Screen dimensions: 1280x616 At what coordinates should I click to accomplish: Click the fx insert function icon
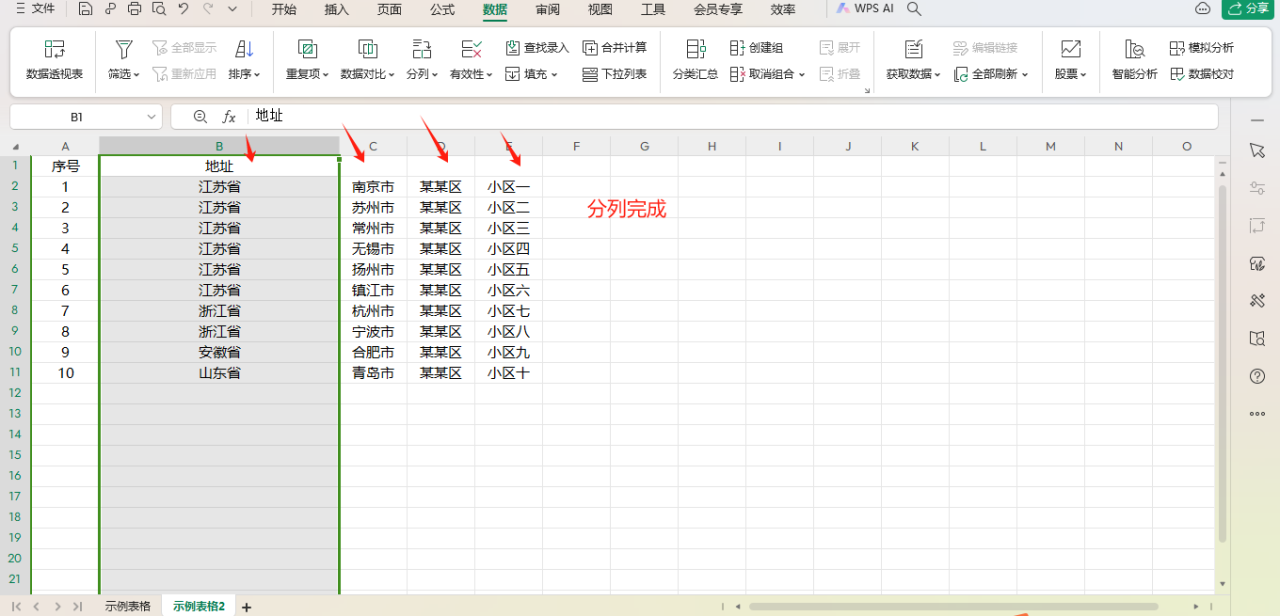coord(229,117)
